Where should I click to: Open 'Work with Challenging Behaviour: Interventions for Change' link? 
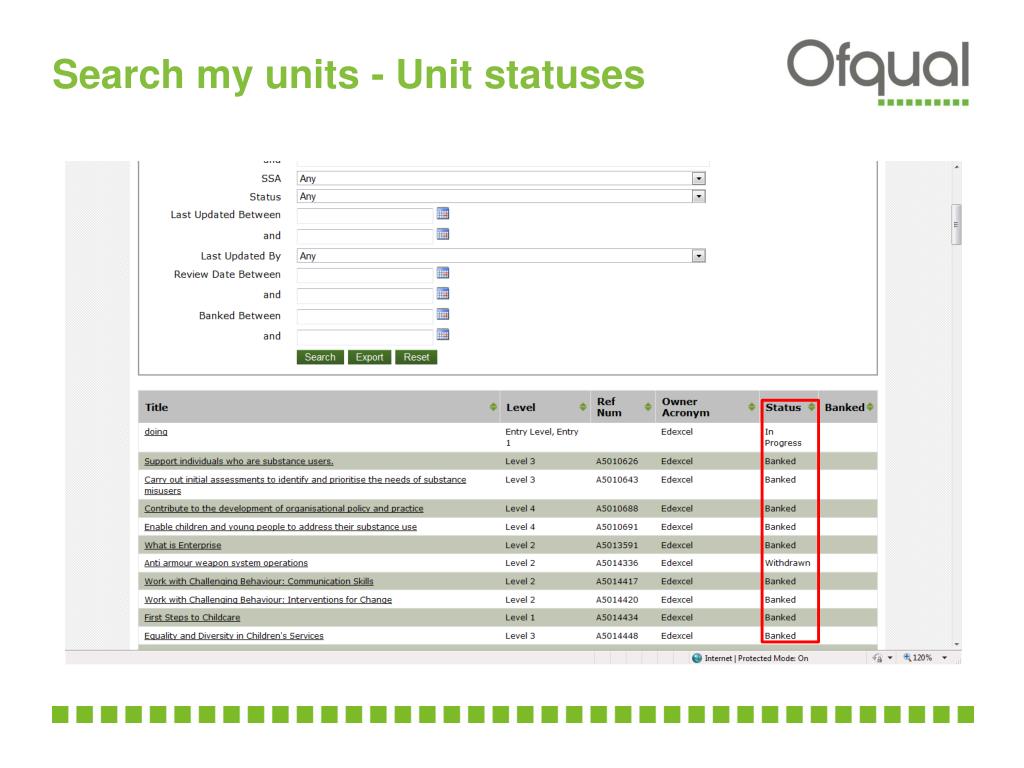pyautogui.click(x=268, y=600)
